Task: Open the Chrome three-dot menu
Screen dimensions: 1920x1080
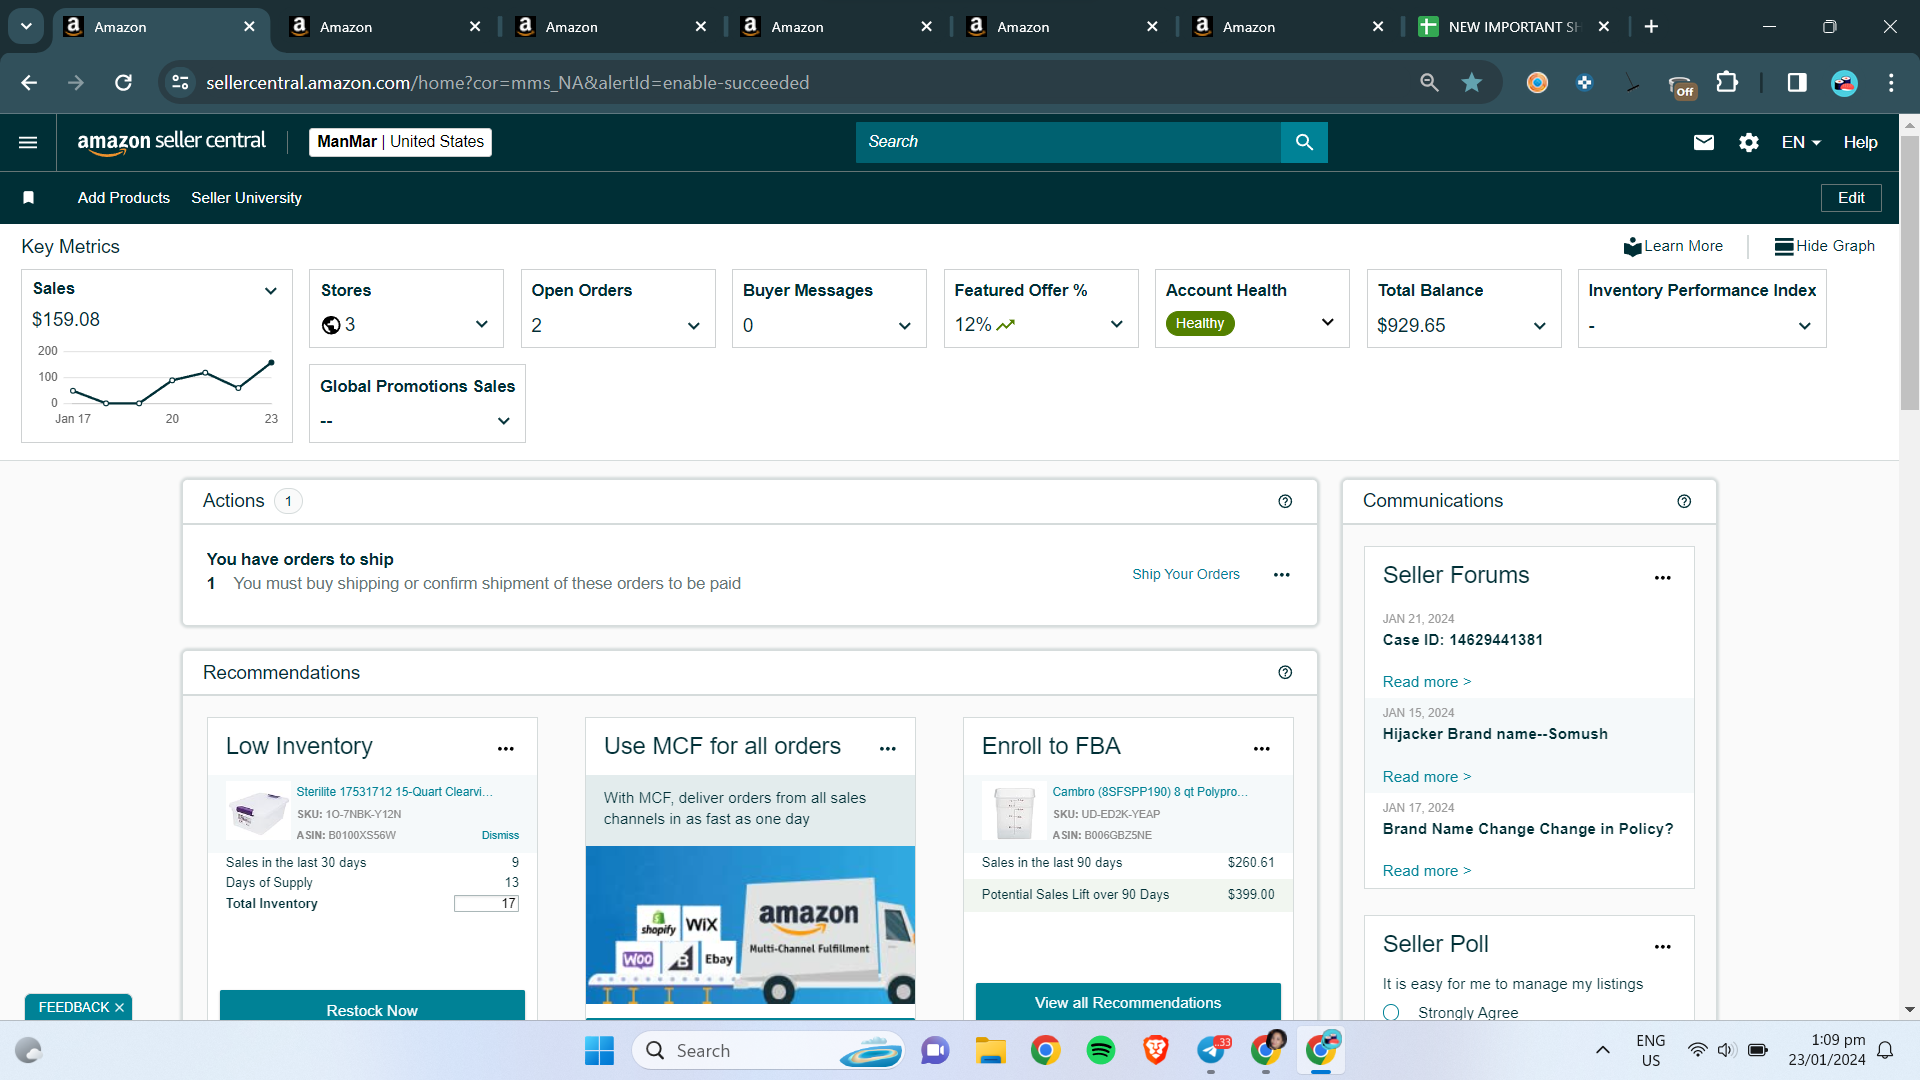Action: click(1891, 83)
